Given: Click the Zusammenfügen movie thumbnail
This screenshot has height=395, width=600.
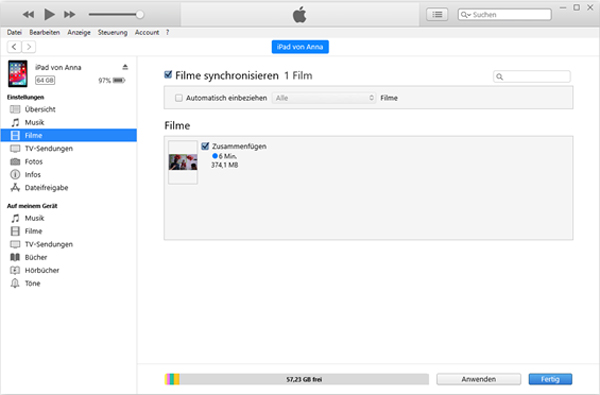Looking at the screenshot, I should click(x=183, y=162).
